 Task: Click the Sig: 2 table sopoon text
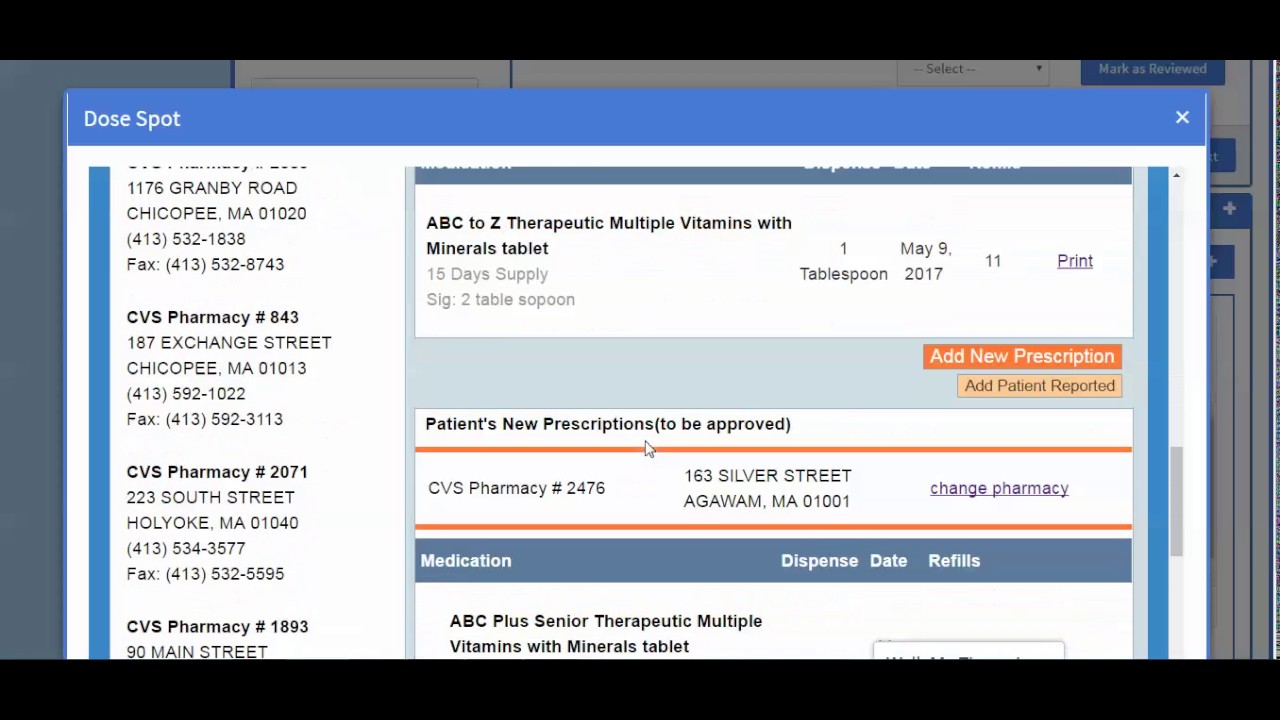click(500, 300)
